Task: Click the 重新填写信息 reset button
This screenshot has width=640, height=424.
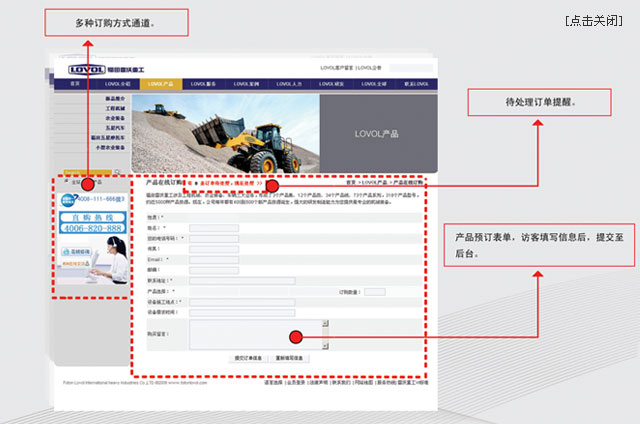Action: 289,358
